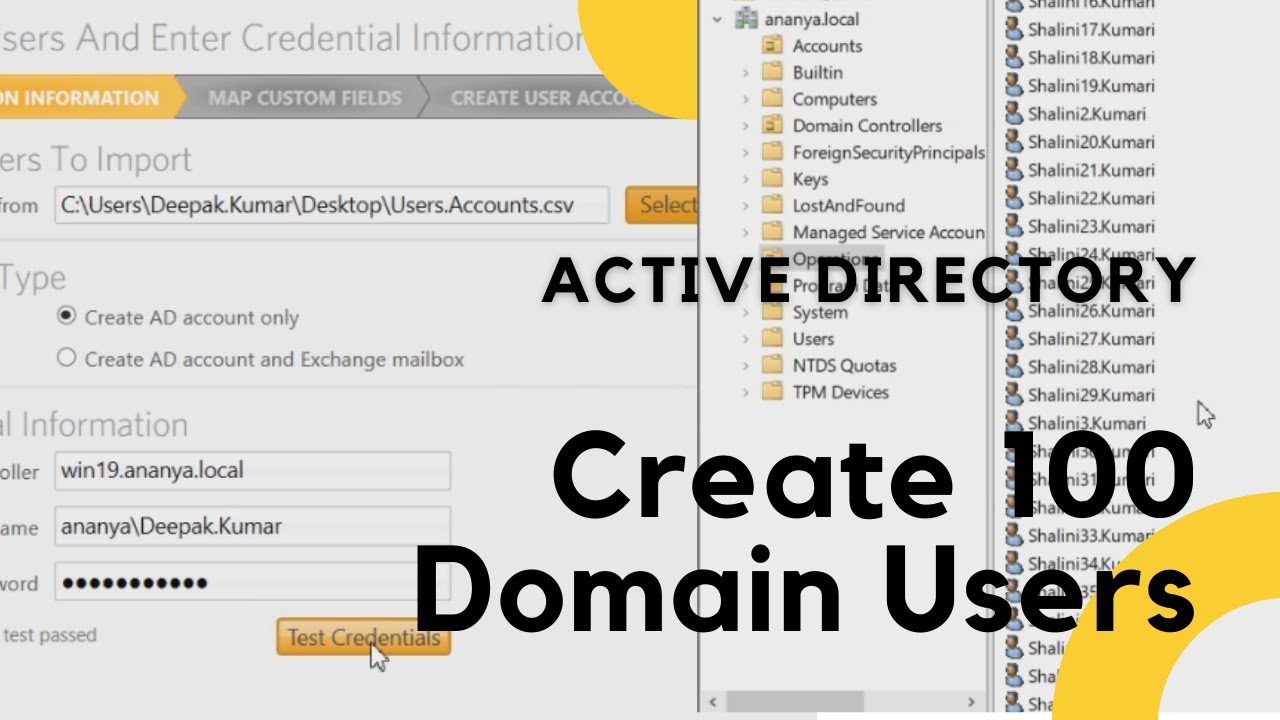Click the user icon for Shalini26.Kumari
Image resolution: width=1280 pixels, height=720 pixels.
pos(1013,310)
